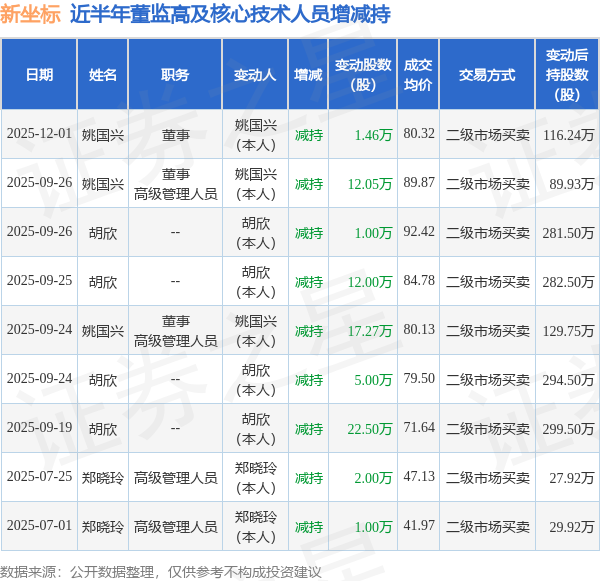Click 二级市场买卖 in the 2025-09-25 row
Image resolution: width=600 pixels, height=581 pixels.
click(488, 282)
